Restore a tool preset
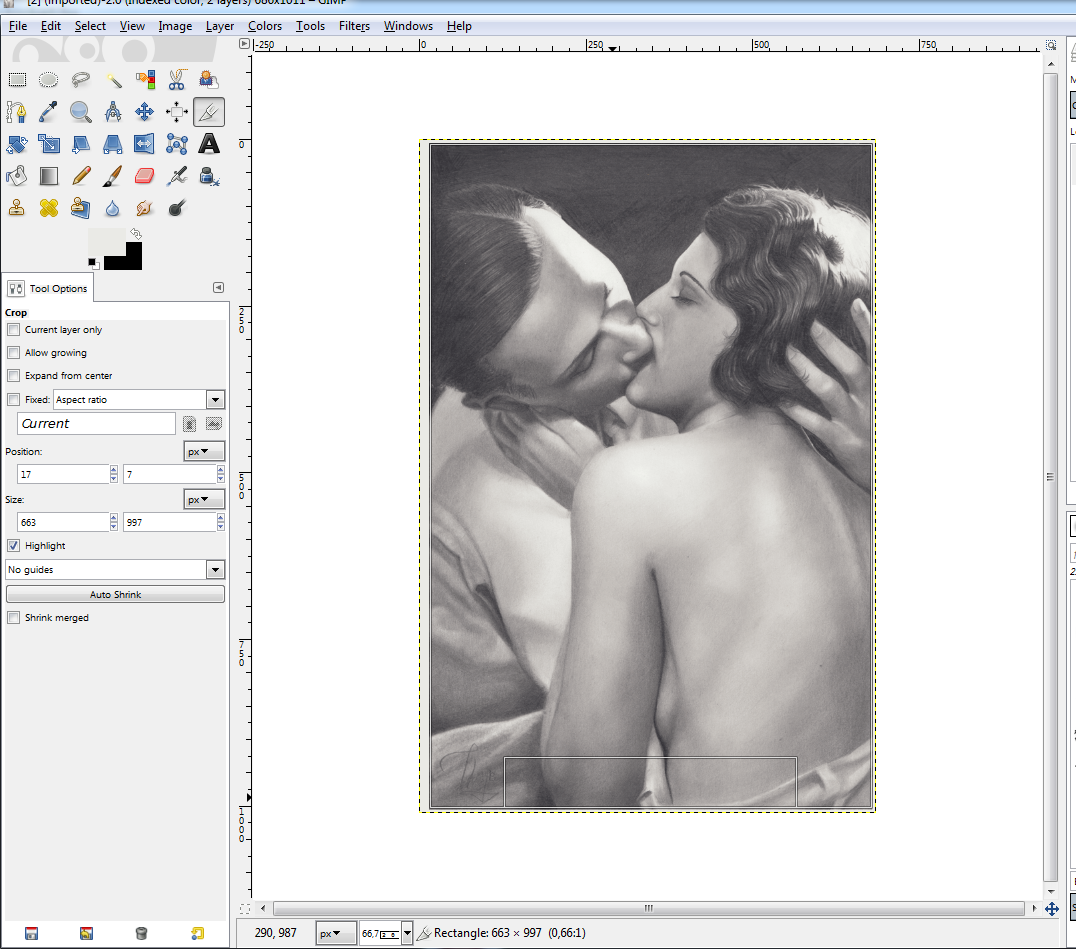The width and height of the screenshot is (1076, 949). point(86,933)
